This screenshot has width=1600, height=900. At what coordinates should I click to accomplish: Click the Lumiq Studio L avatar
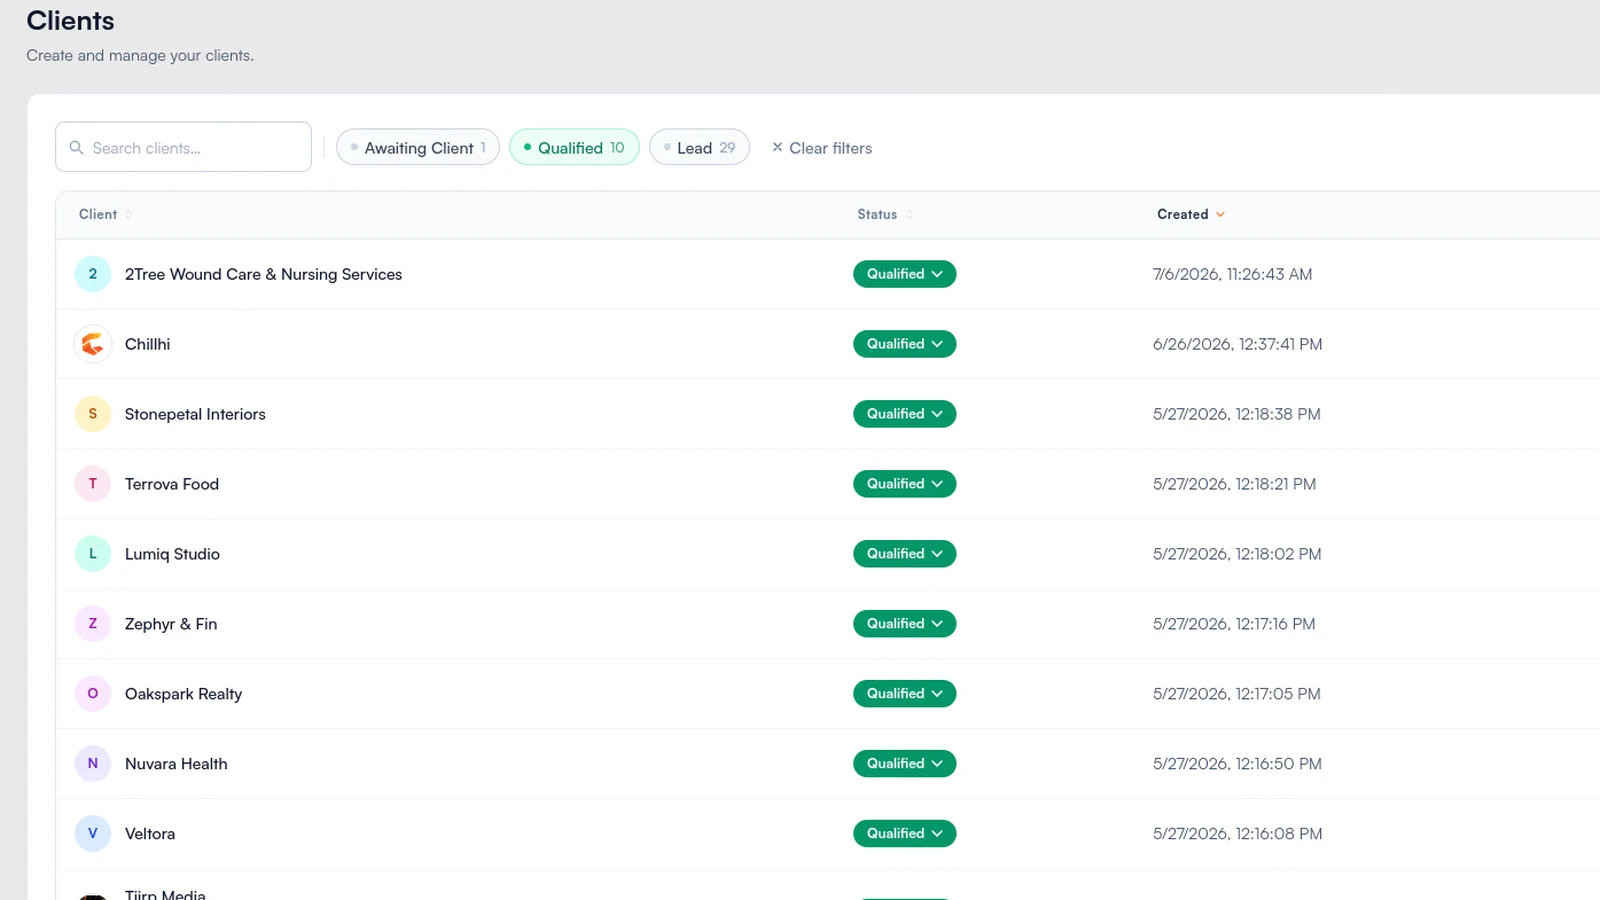[93, 554]
